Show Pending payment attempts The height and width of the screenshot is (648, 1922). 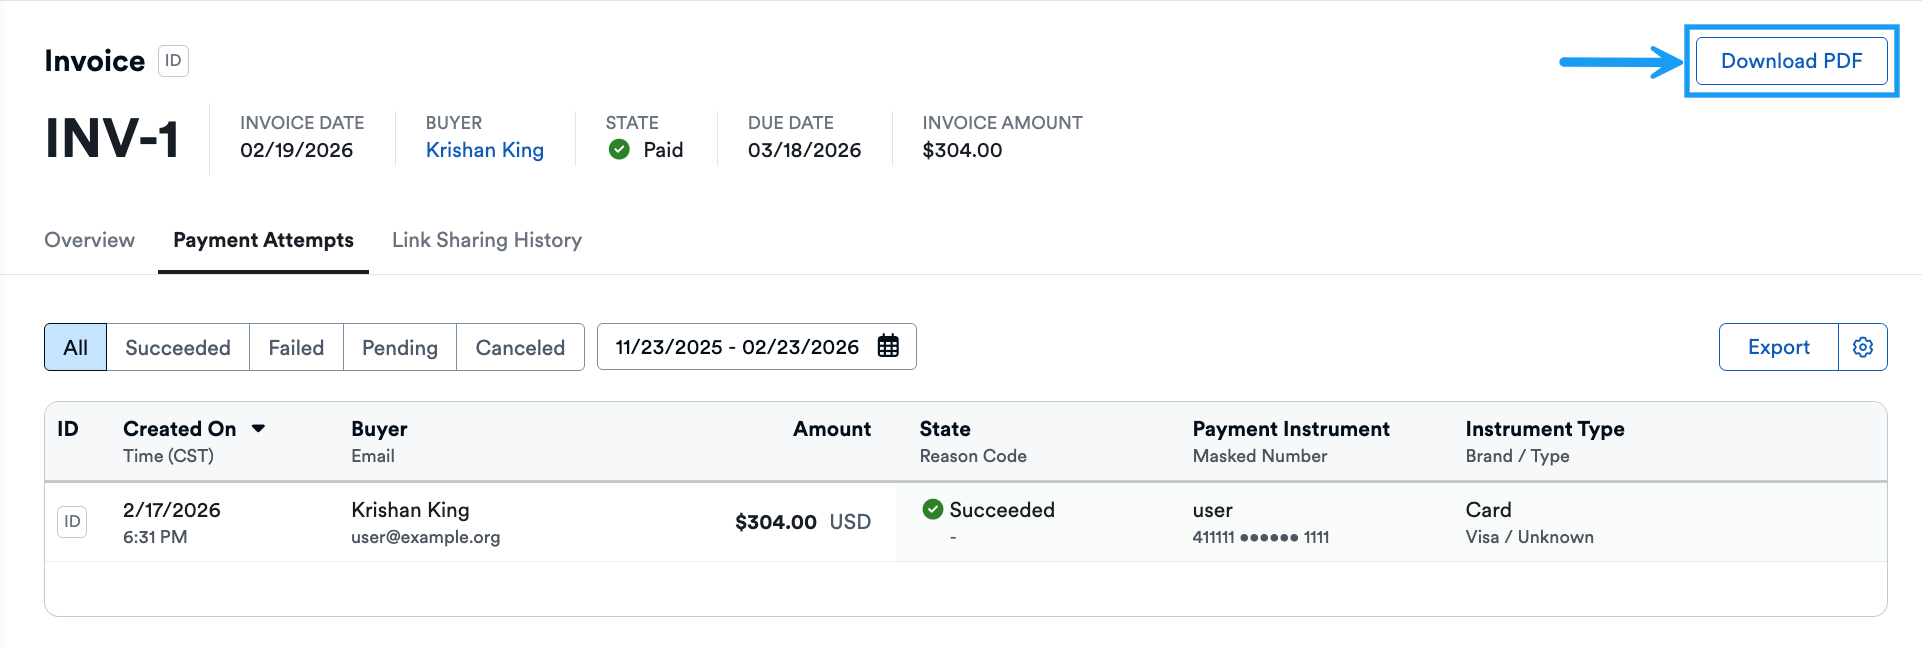400,347
